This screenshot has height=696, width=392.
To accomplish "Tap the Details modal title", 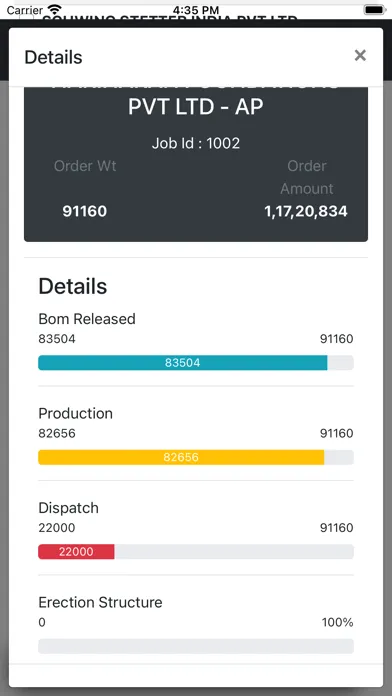I will pos(53,57).
